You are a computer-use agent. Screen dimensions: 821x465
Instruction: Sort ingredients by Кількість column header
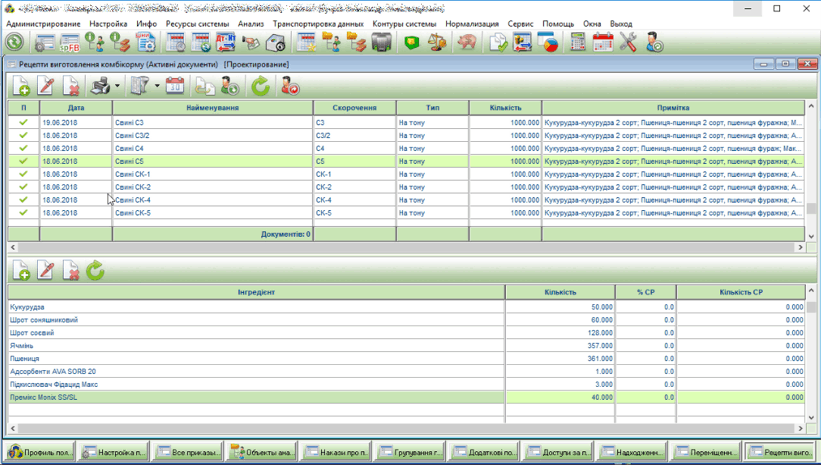click(560, 292)
